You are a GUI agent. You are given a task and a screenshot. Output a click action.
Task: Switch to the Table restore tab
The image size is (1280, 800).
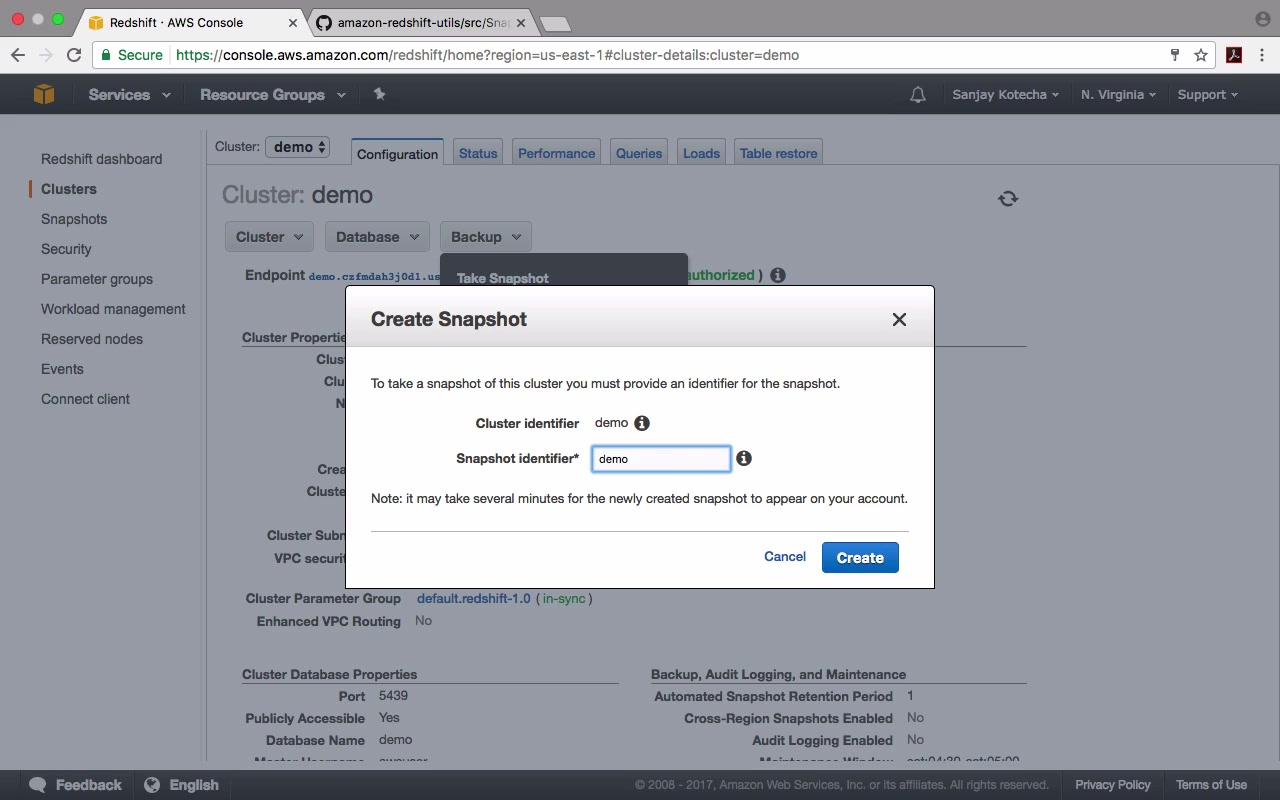point(778,153)
